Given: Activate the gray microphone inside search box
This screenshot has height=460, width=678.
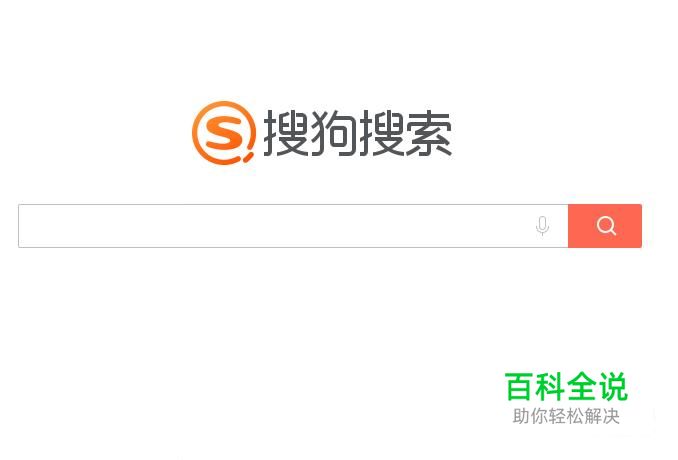Looking at the screenshot, I should (x=542, y=226).
